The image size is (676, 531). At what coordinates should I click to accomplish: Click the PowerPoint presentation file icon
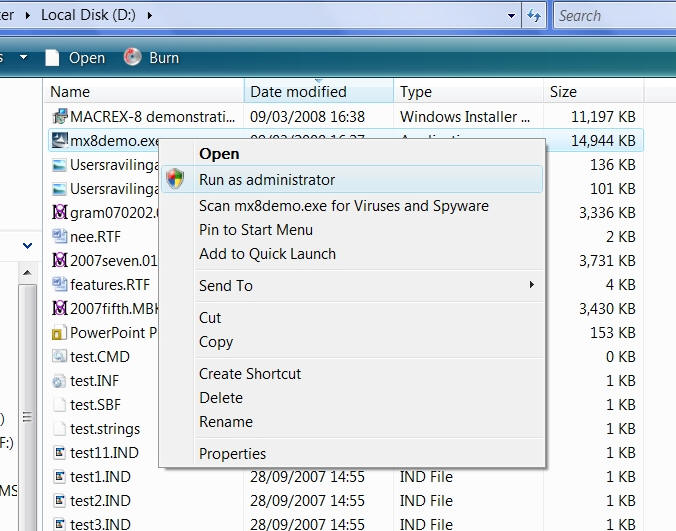pos(59,333)
